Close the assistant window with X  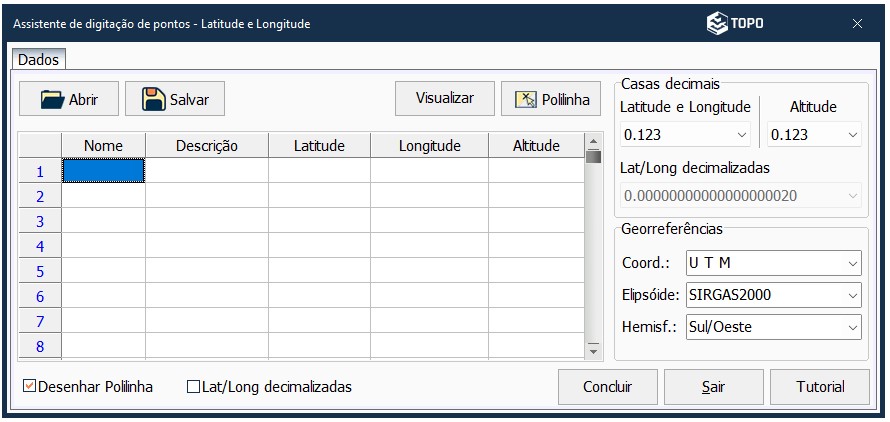click(857, 23)
